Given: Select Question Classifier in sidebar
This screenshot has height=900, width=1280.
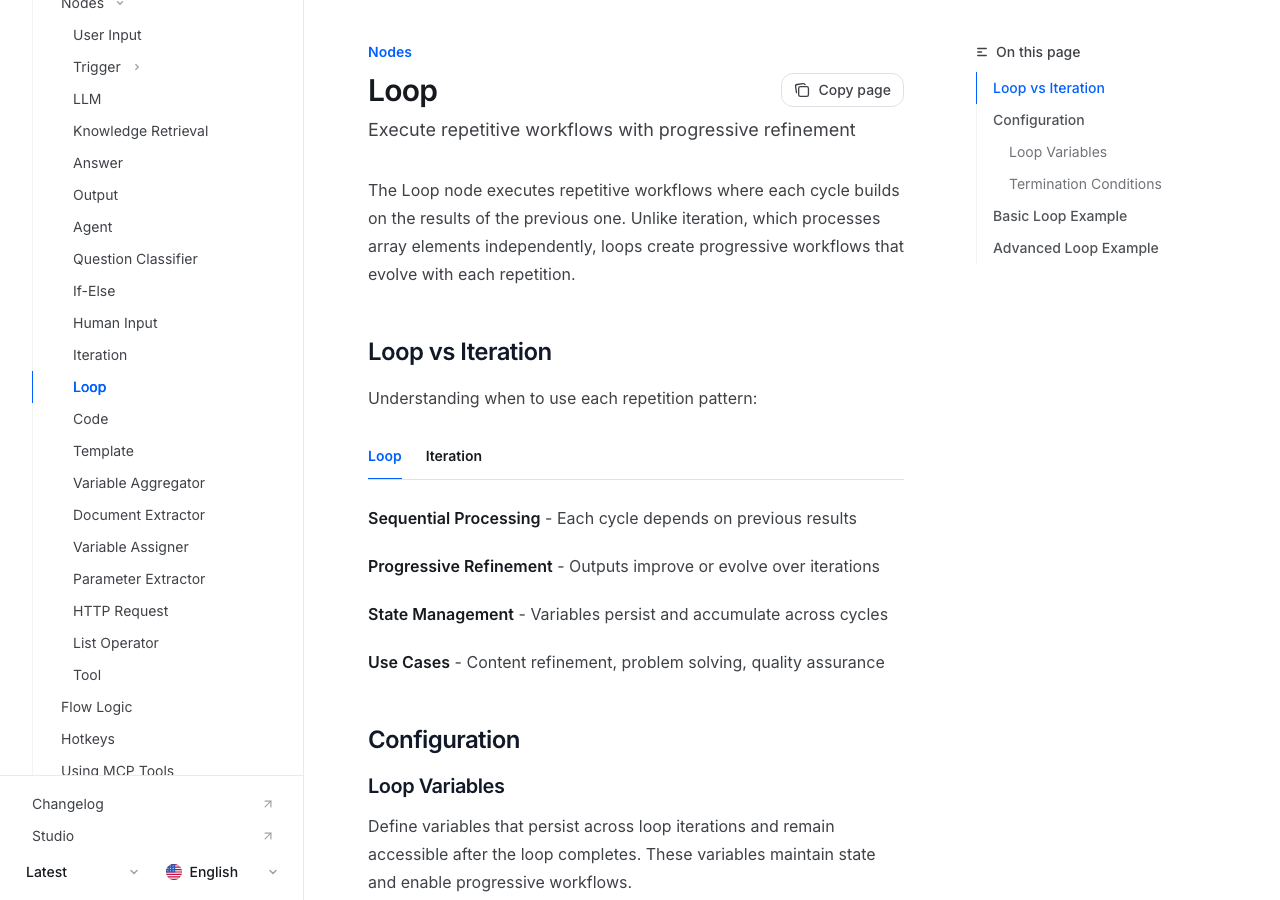Looking at the screenshot, I should (x=135, y=259).
